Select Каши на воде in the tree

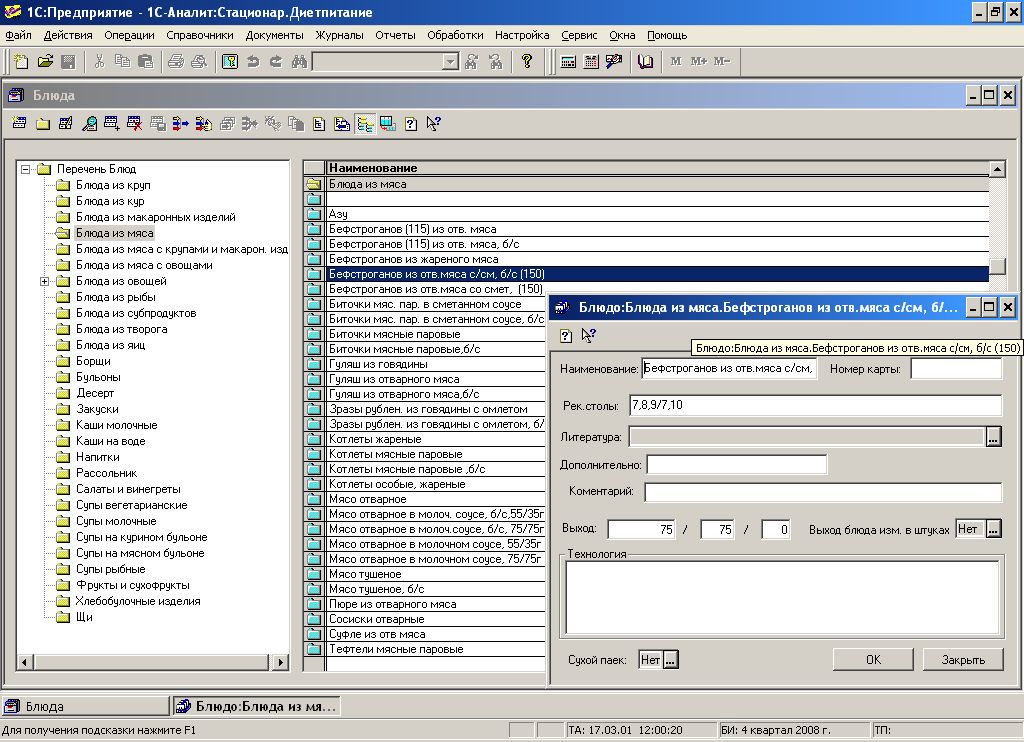(110, 441)
